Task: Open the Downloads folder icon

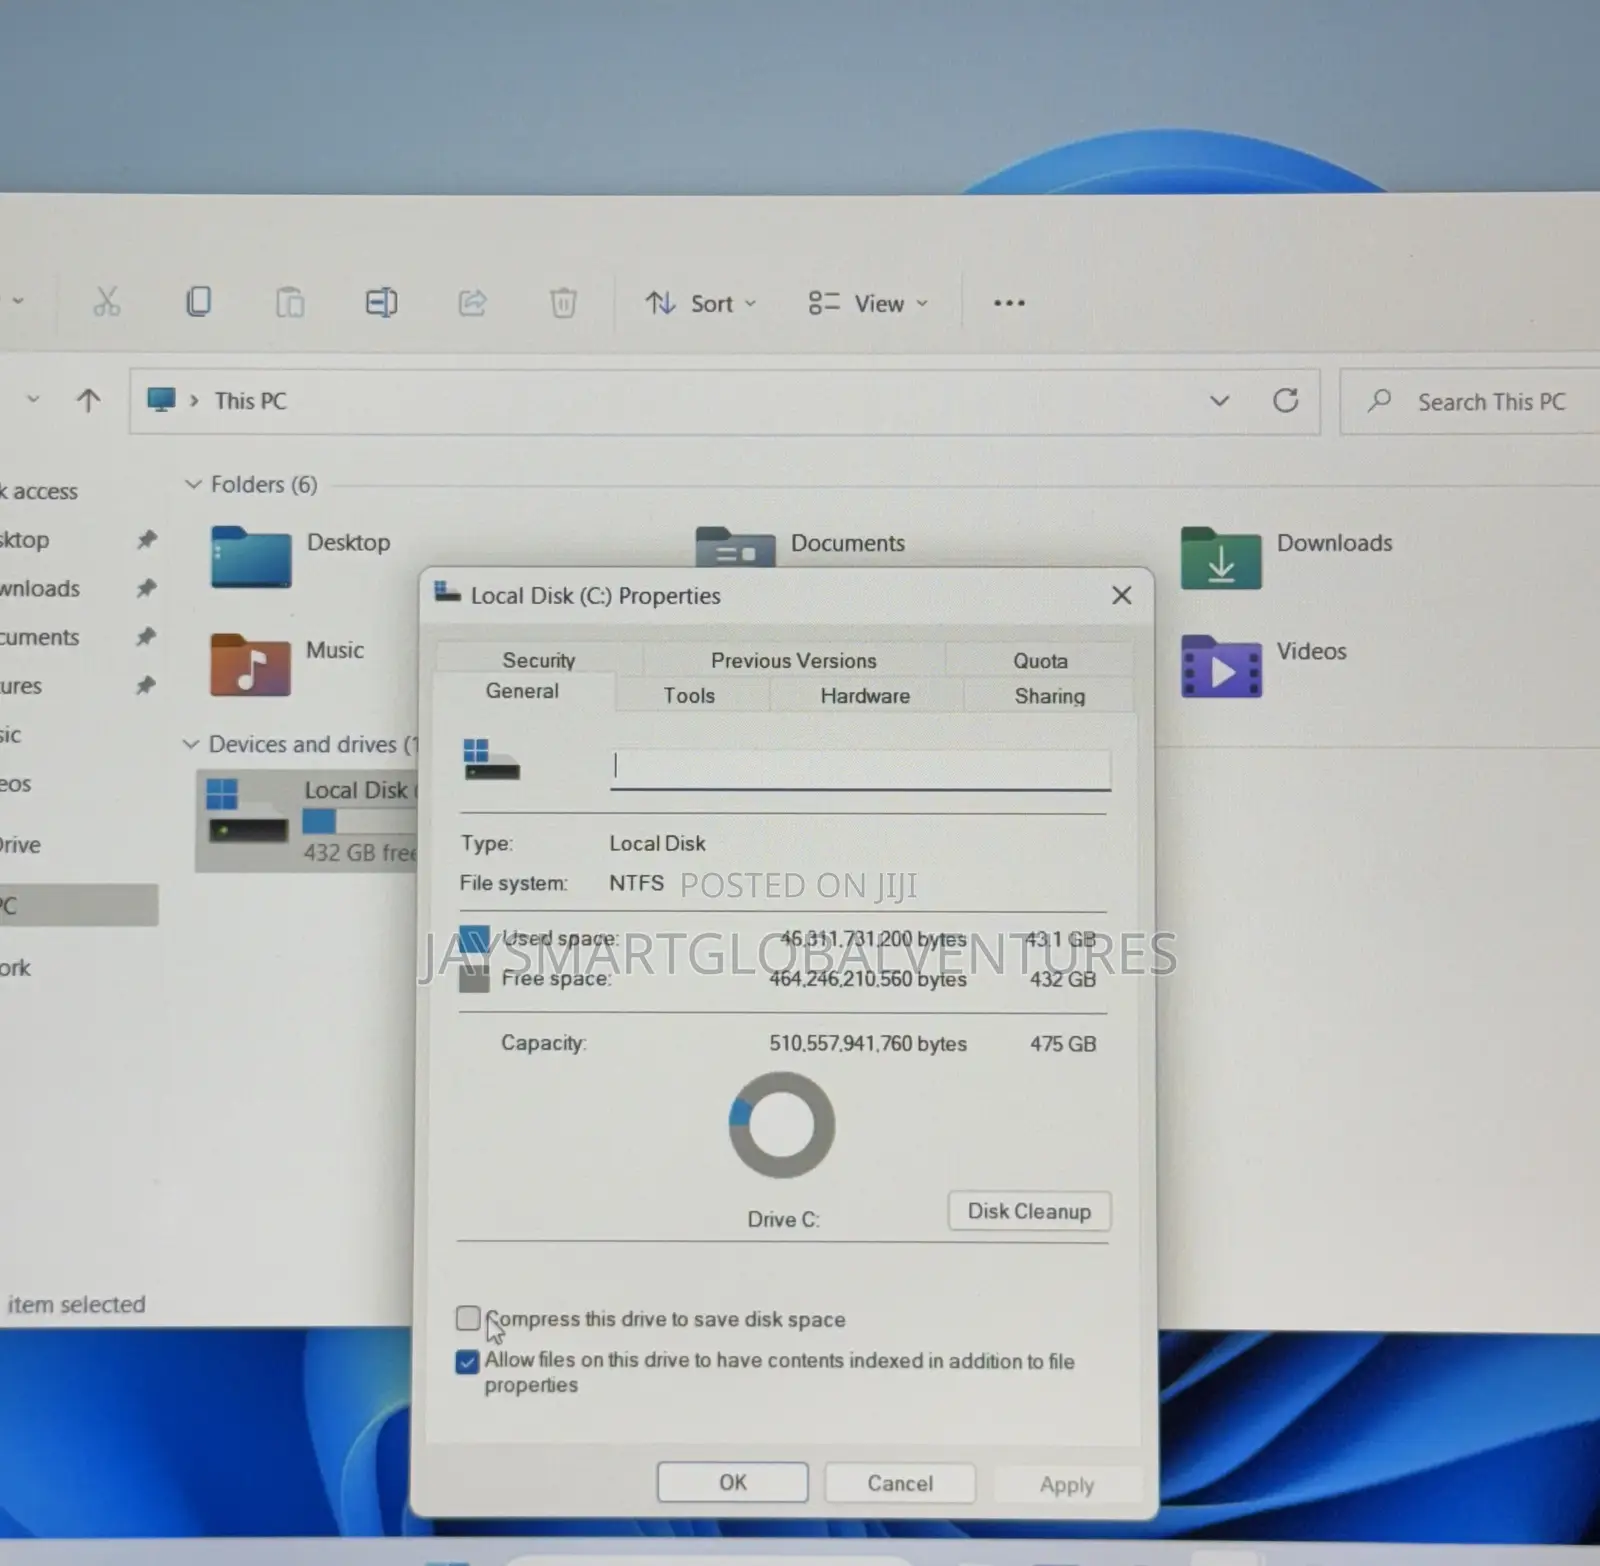Action: coord(1221,558)
